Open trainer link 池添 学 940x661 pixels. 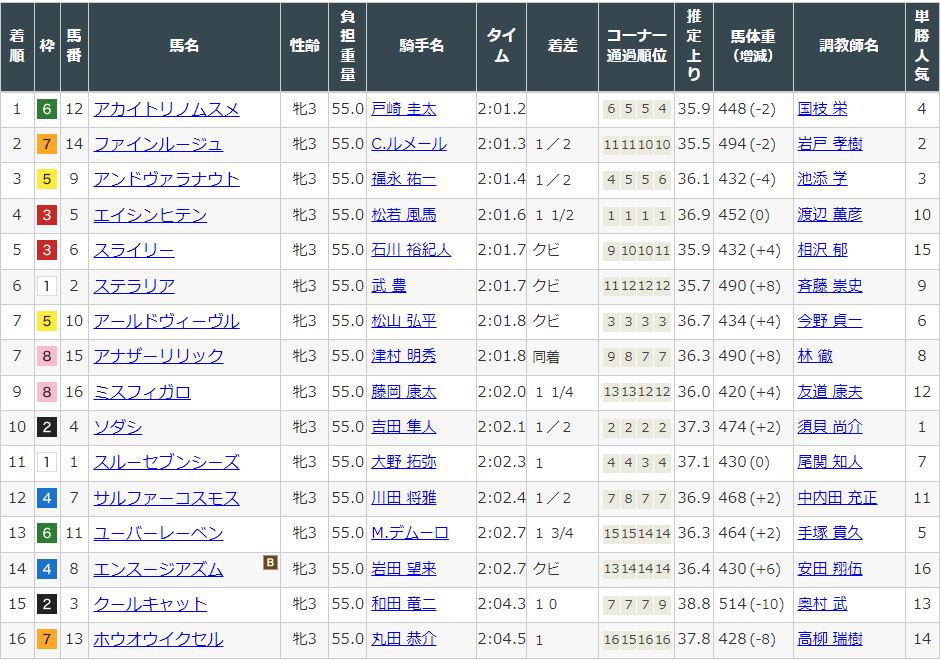click(x=822, y=179)
